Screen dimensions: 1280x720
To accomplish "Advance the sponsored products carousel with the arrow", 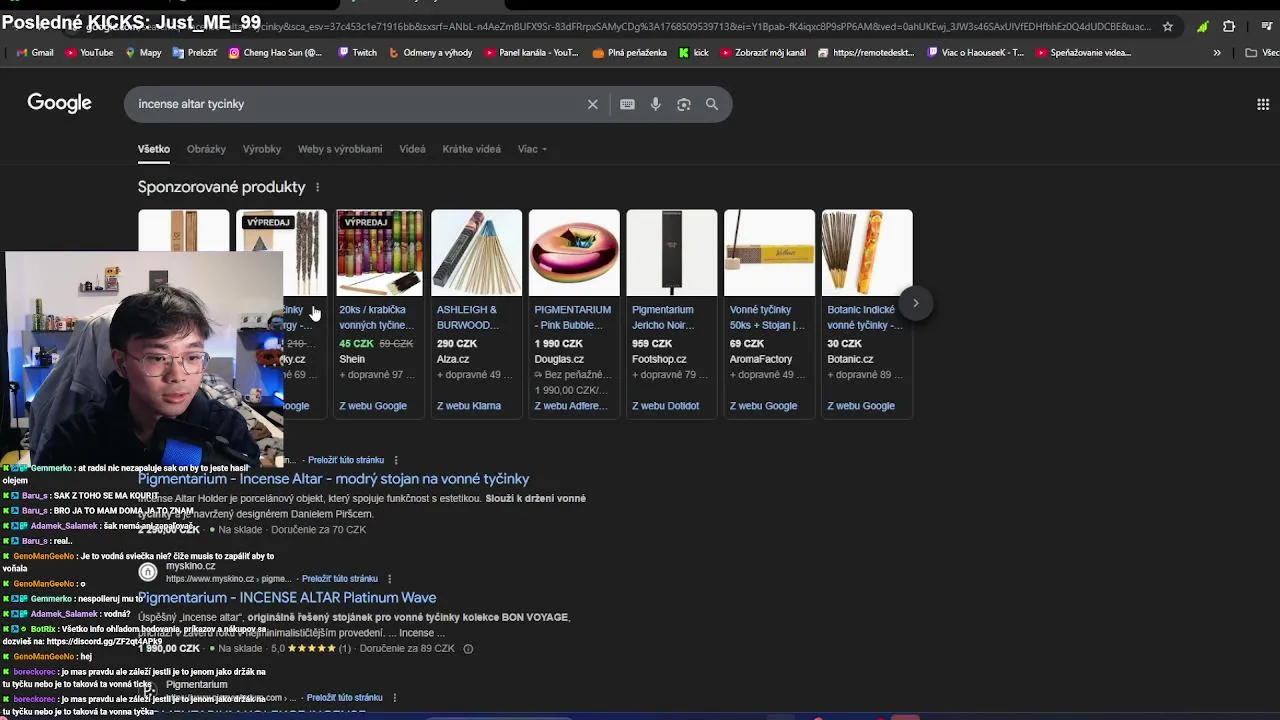I will (x=915, y=303).
